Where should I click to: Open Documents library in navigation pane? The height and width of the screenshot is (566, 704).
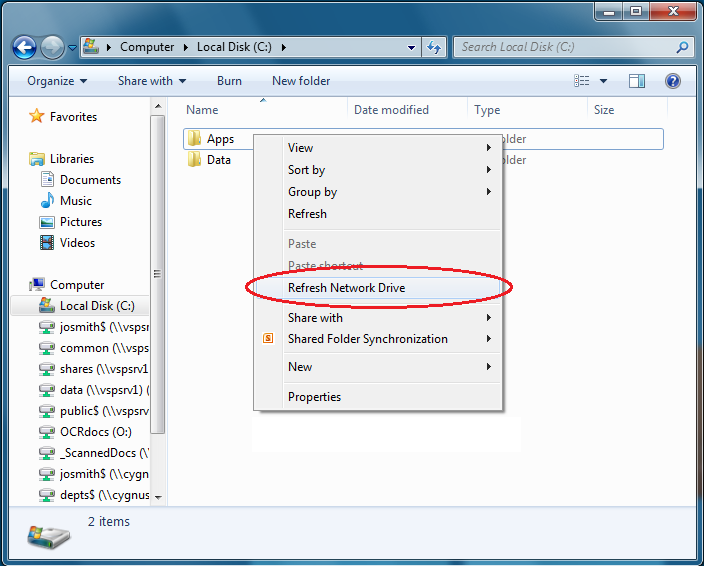(x=90, y=180)
